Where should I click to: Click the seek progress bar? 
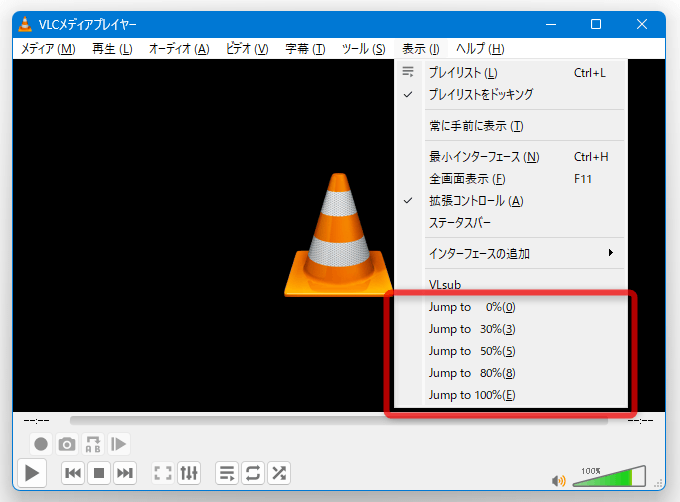(339, 421)
